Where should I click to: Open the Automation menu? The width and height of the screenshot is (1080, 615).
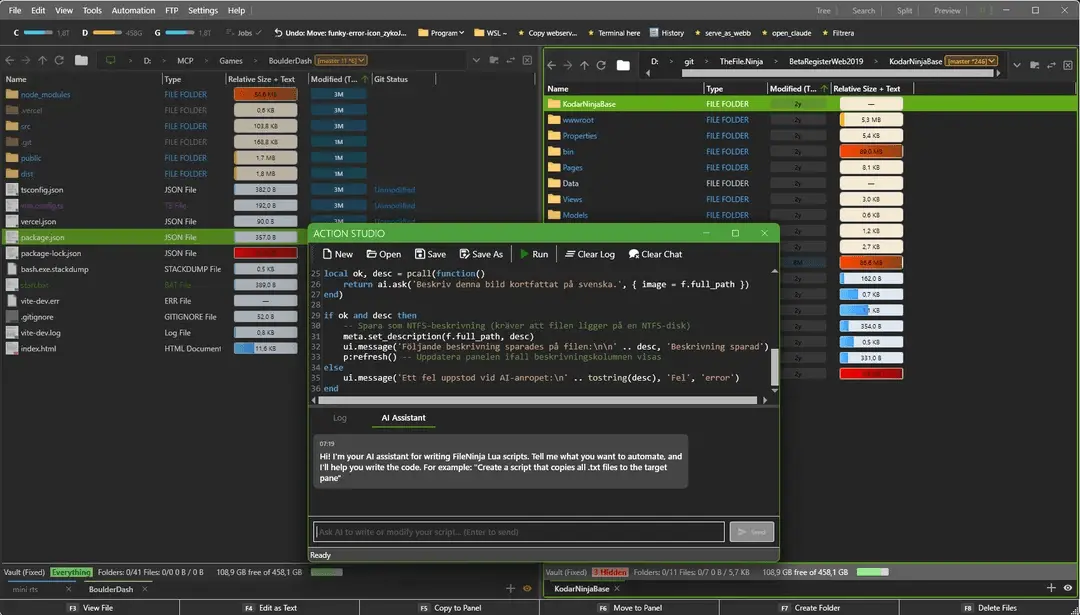point(133,10)
